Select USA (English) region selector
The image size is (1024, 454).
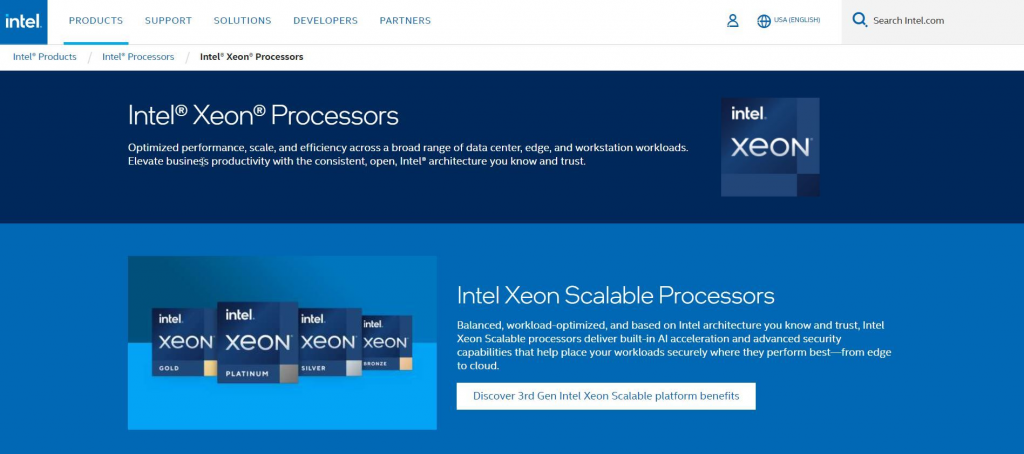(x=797, y=20)
